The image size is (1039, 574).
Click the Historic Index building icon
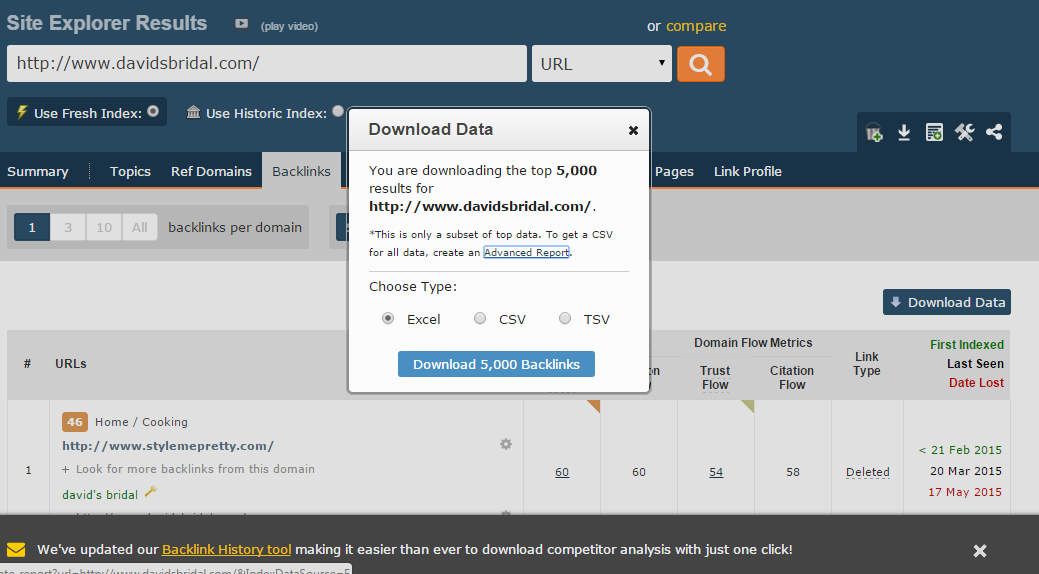pos(193,112)
